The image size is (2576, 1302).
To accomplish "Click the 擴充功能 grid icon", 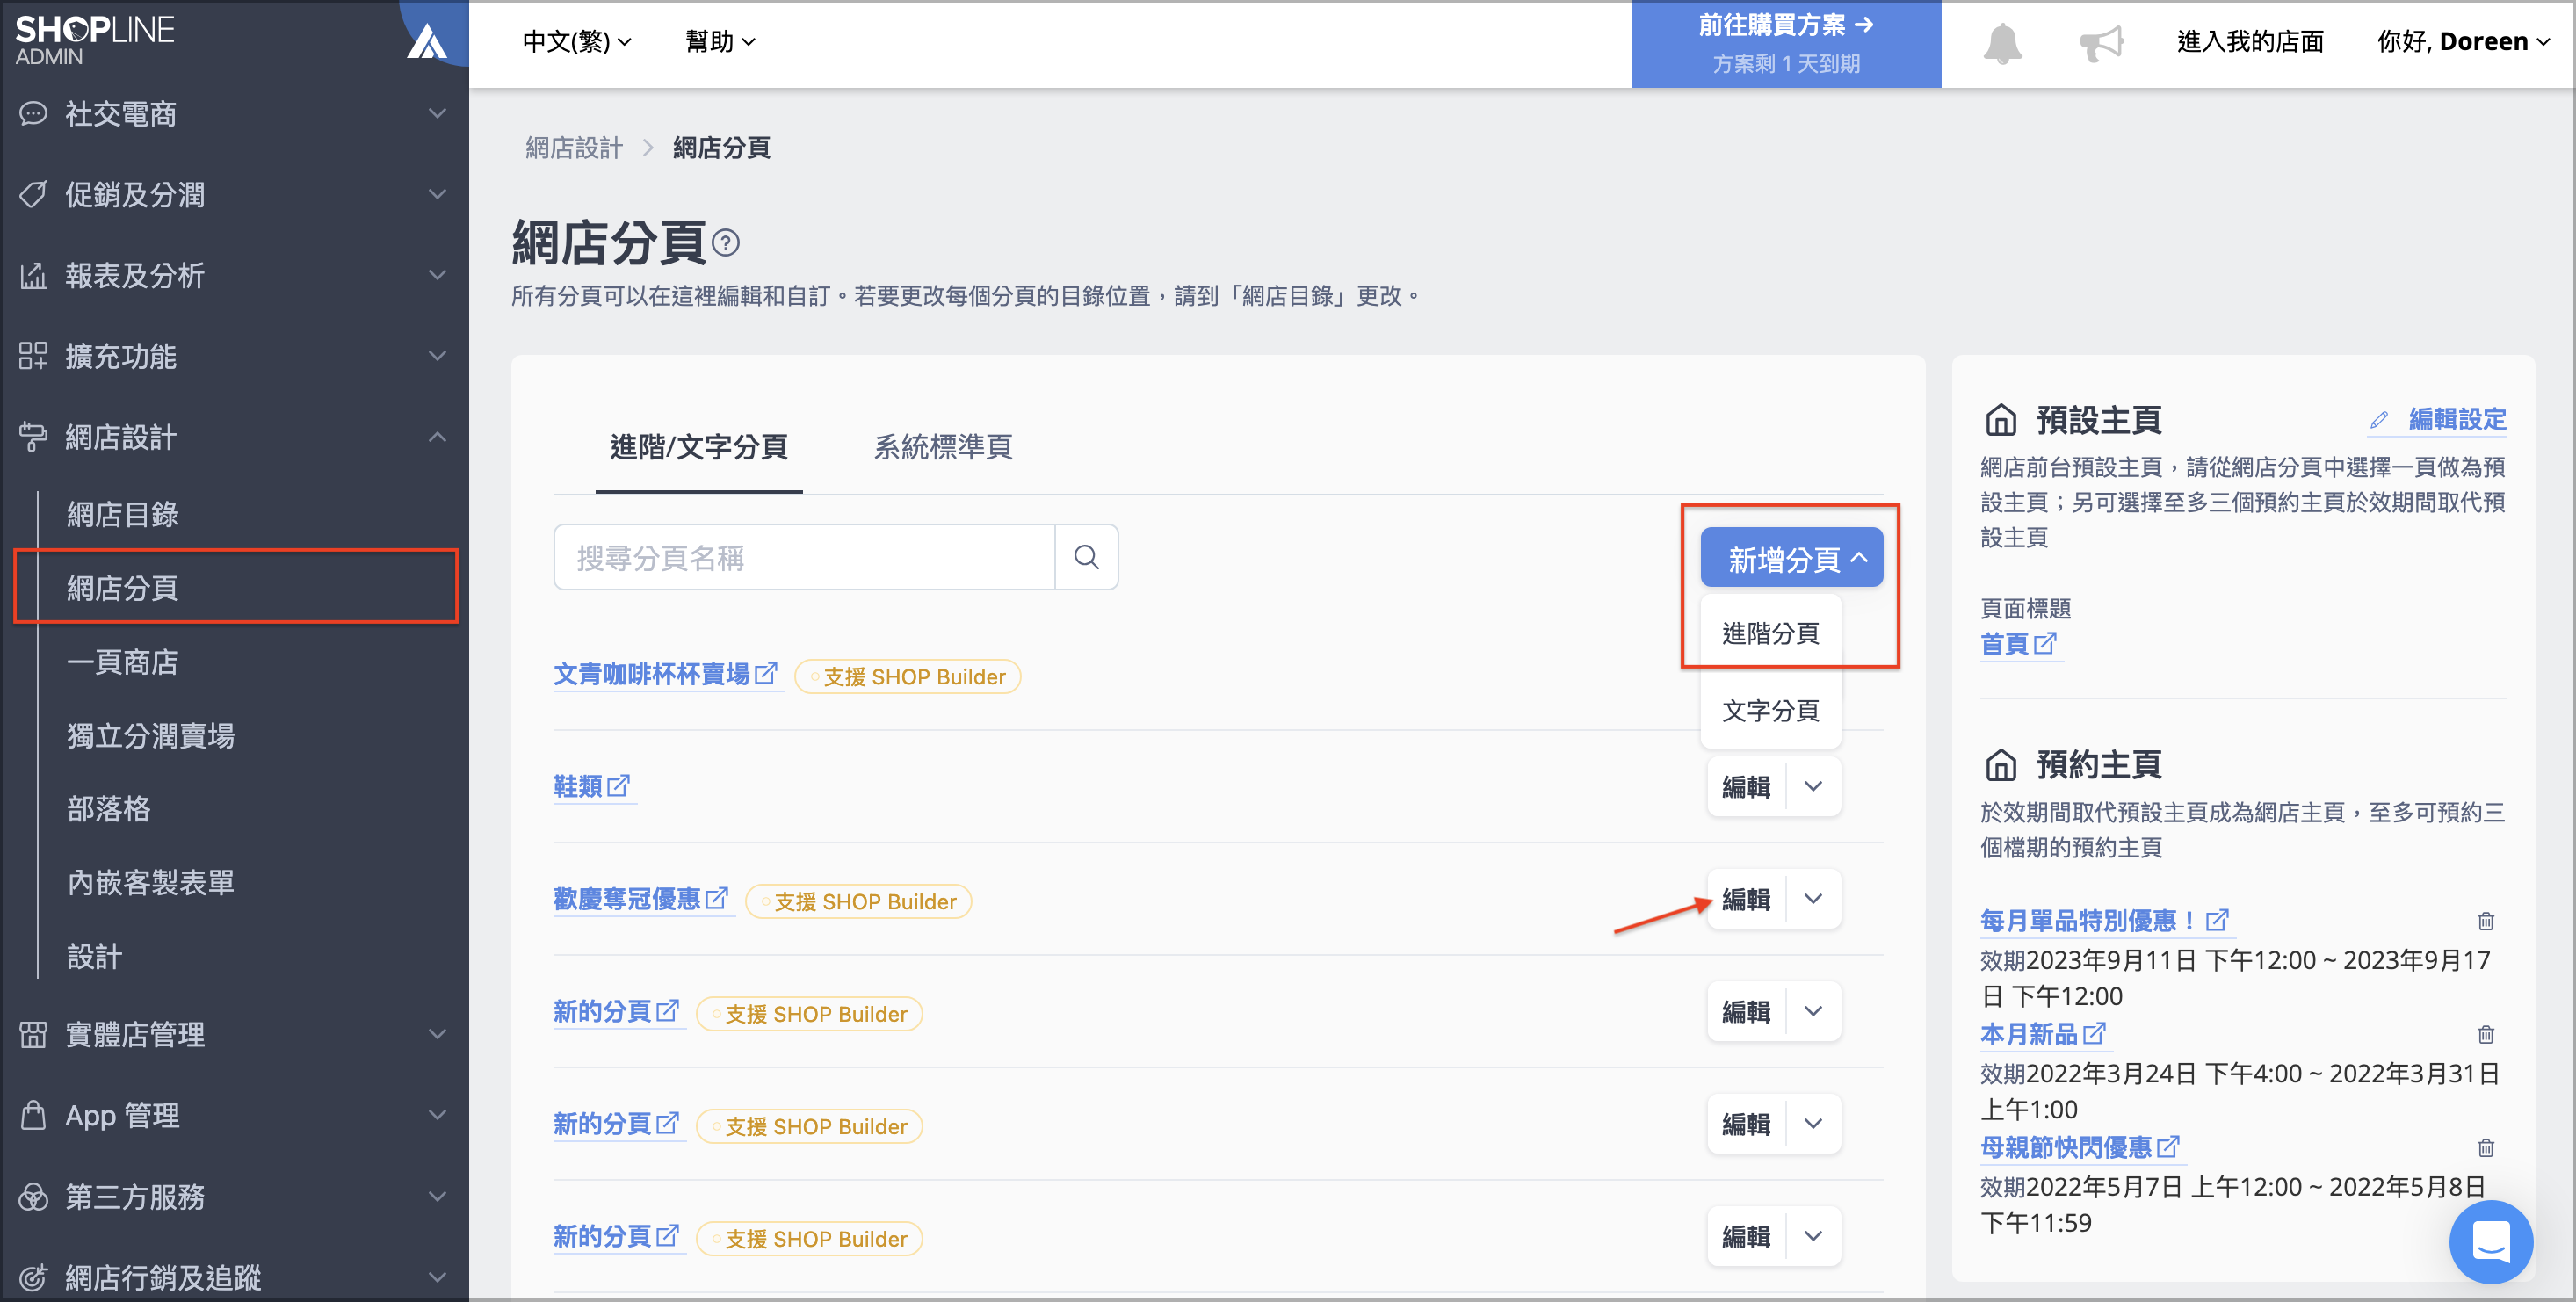I will click(33, 356).
